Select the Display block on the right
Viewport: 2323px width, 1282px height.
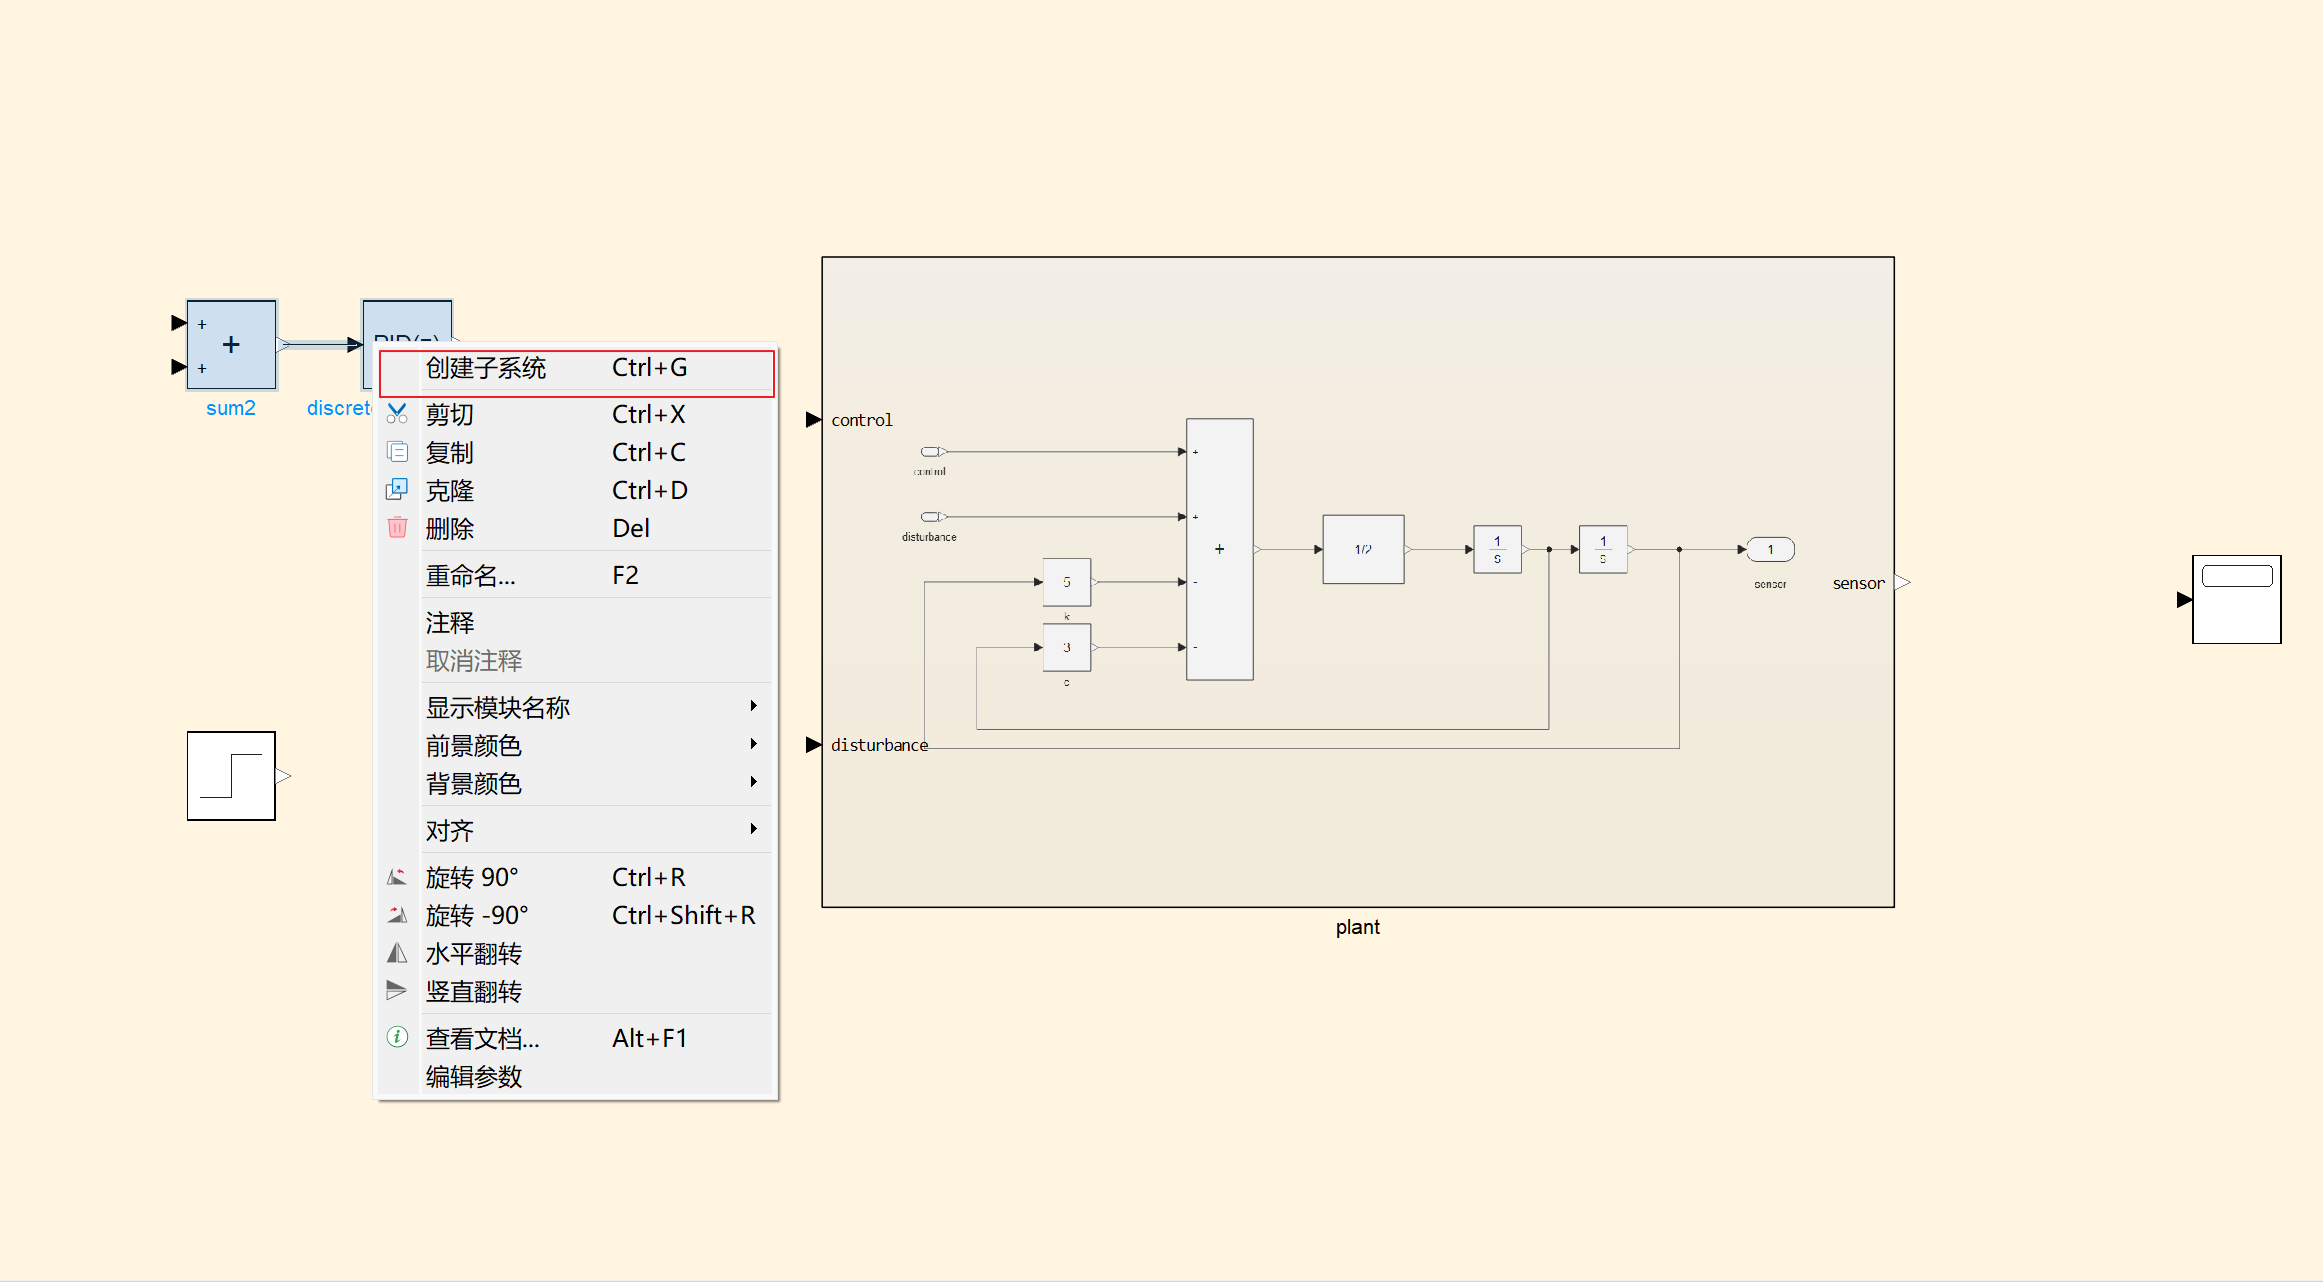pyautogui.click(x=2237, y=599)
